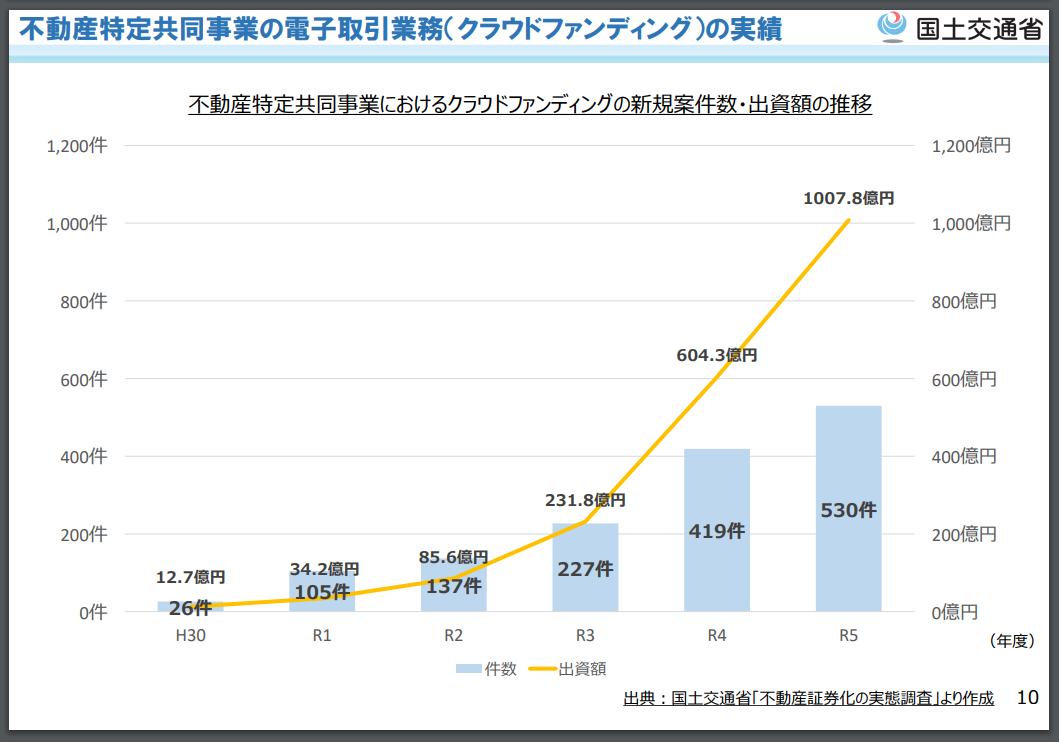Click the blue 件数 legend swatch
The height and width of the screenshot is (742, 1059).
click(467, 669)
